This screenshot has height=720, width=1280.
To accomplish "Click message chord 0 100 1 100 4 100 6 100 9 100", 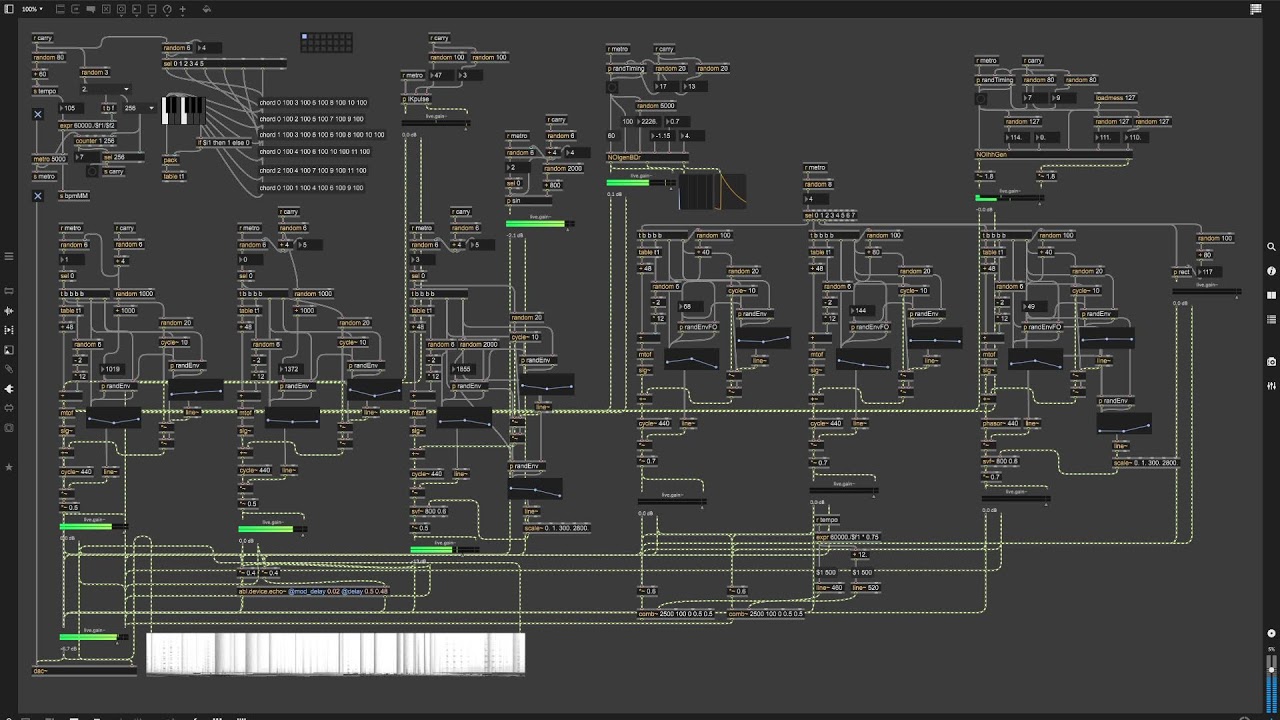I will point(311,186).
